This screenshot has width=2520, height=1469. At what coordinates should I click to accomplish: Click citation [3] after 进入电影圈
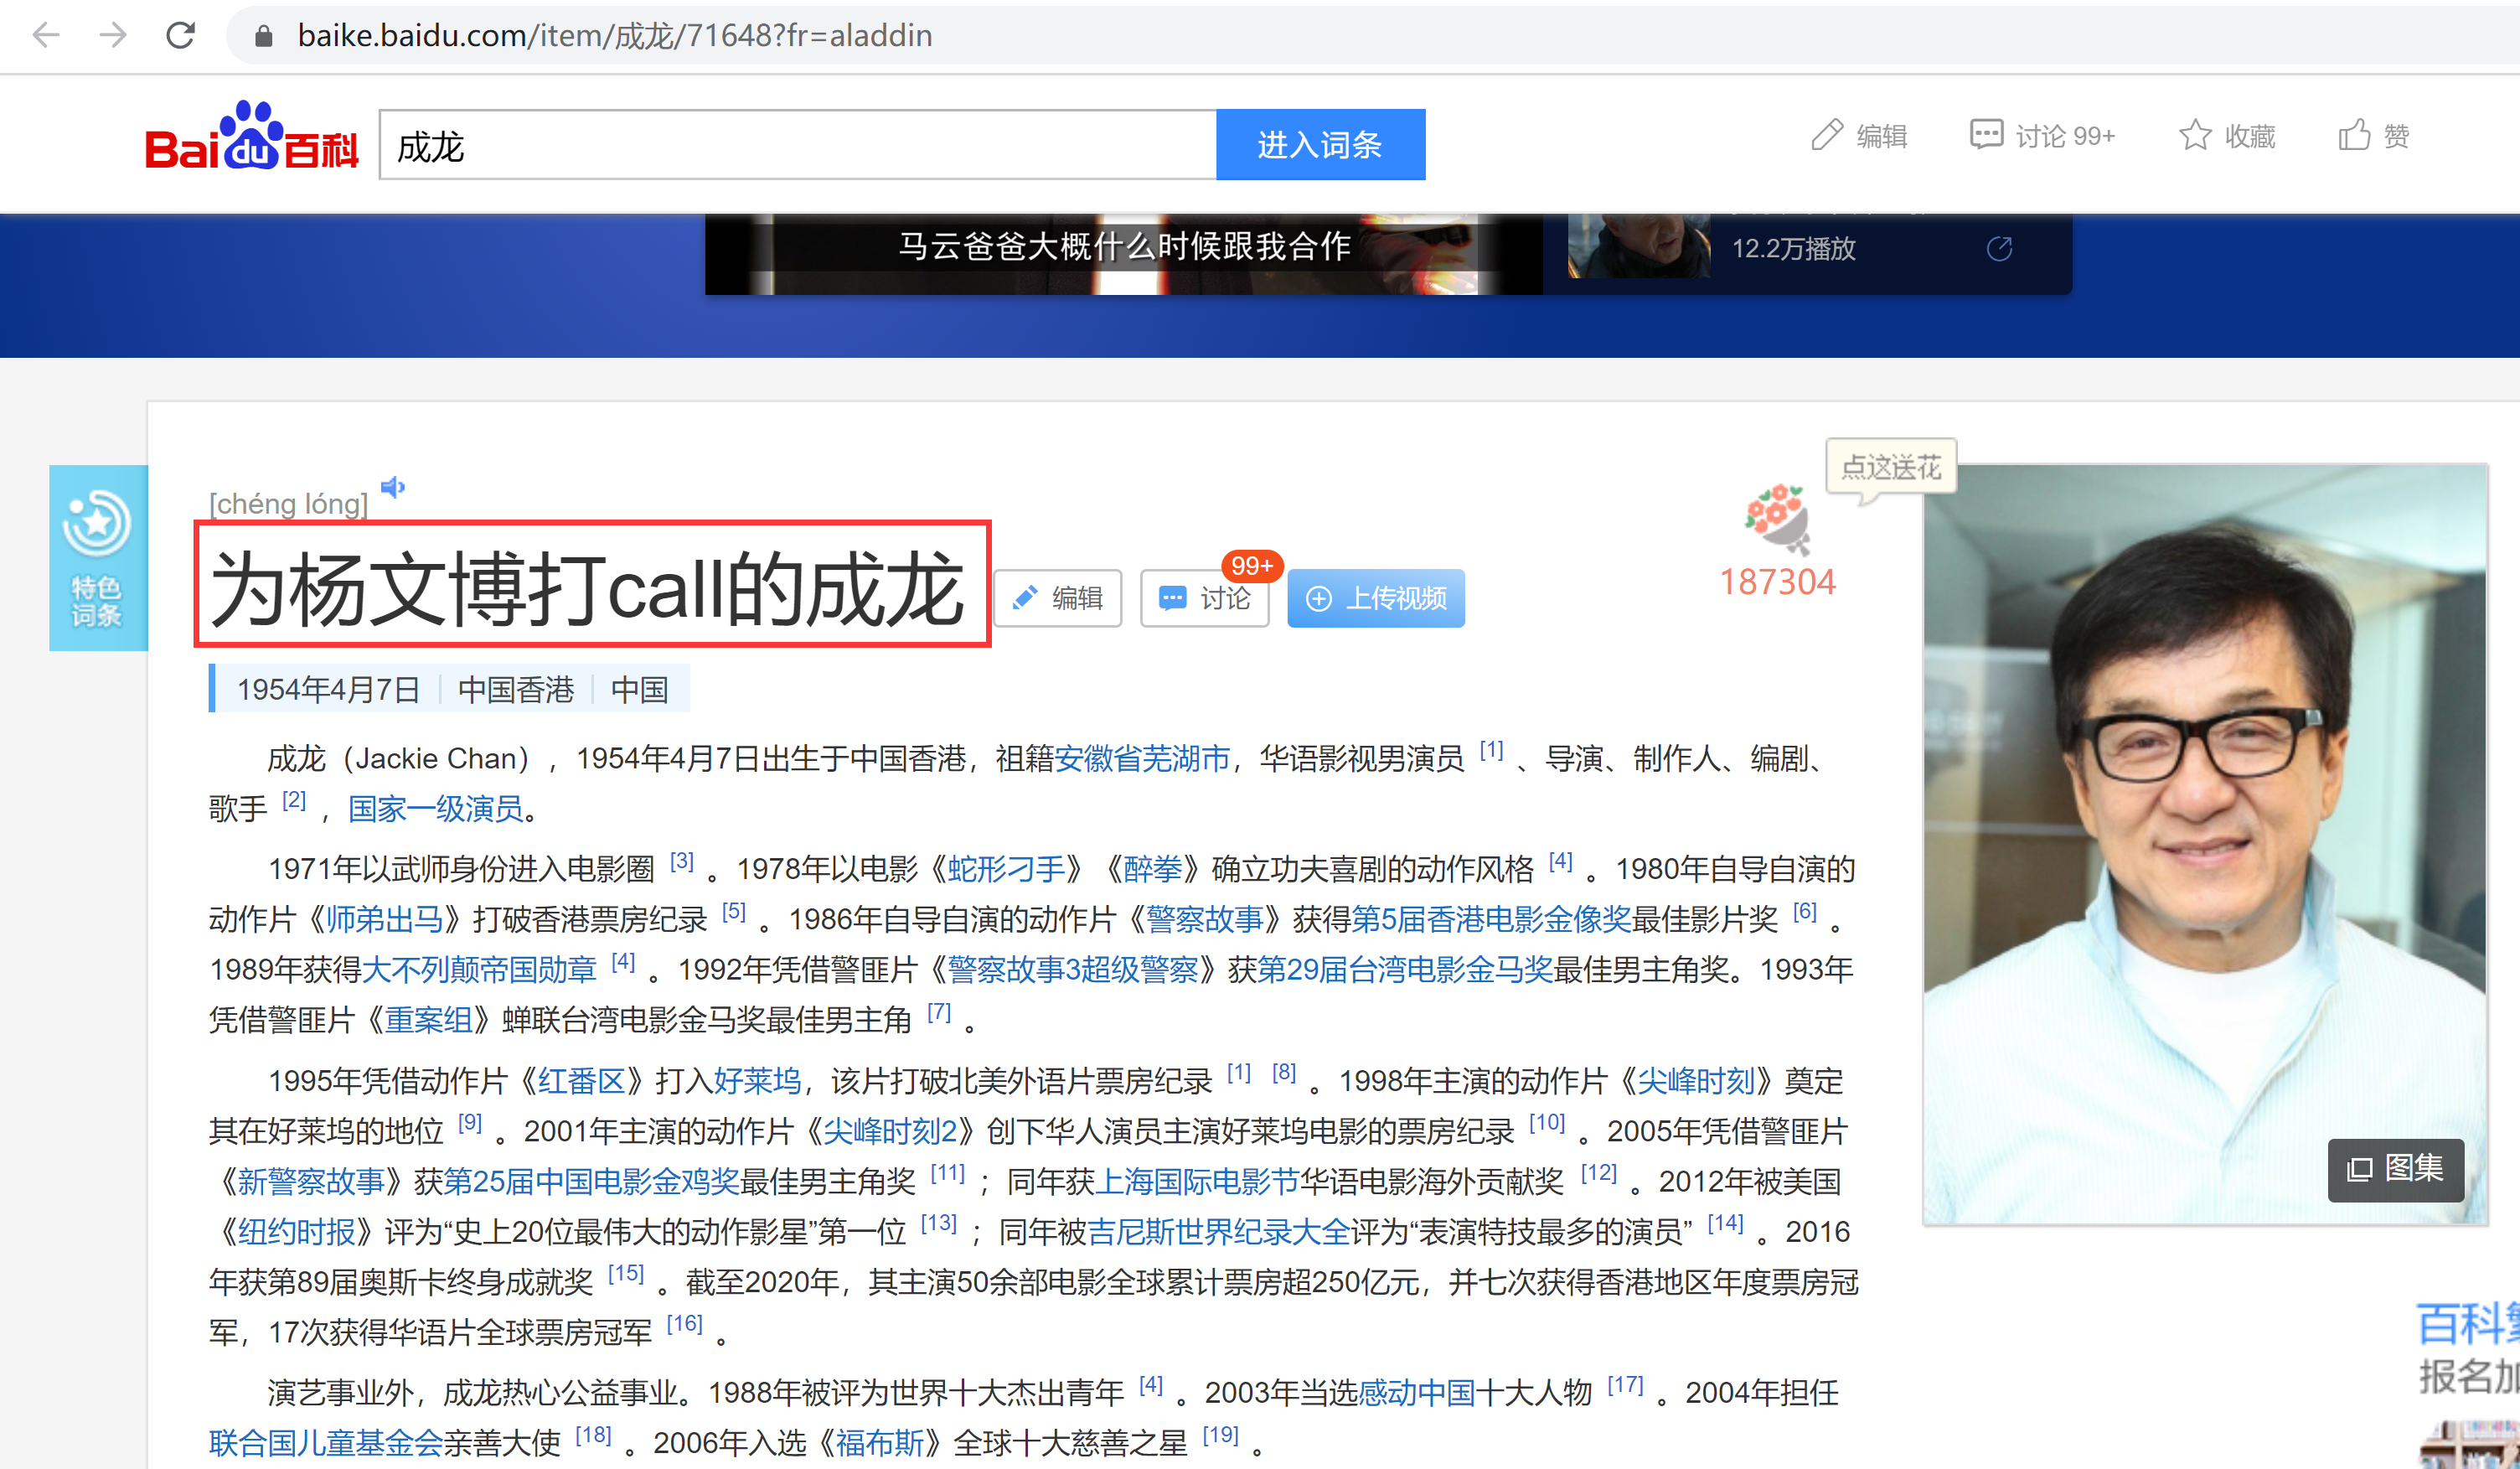point(682,861)
